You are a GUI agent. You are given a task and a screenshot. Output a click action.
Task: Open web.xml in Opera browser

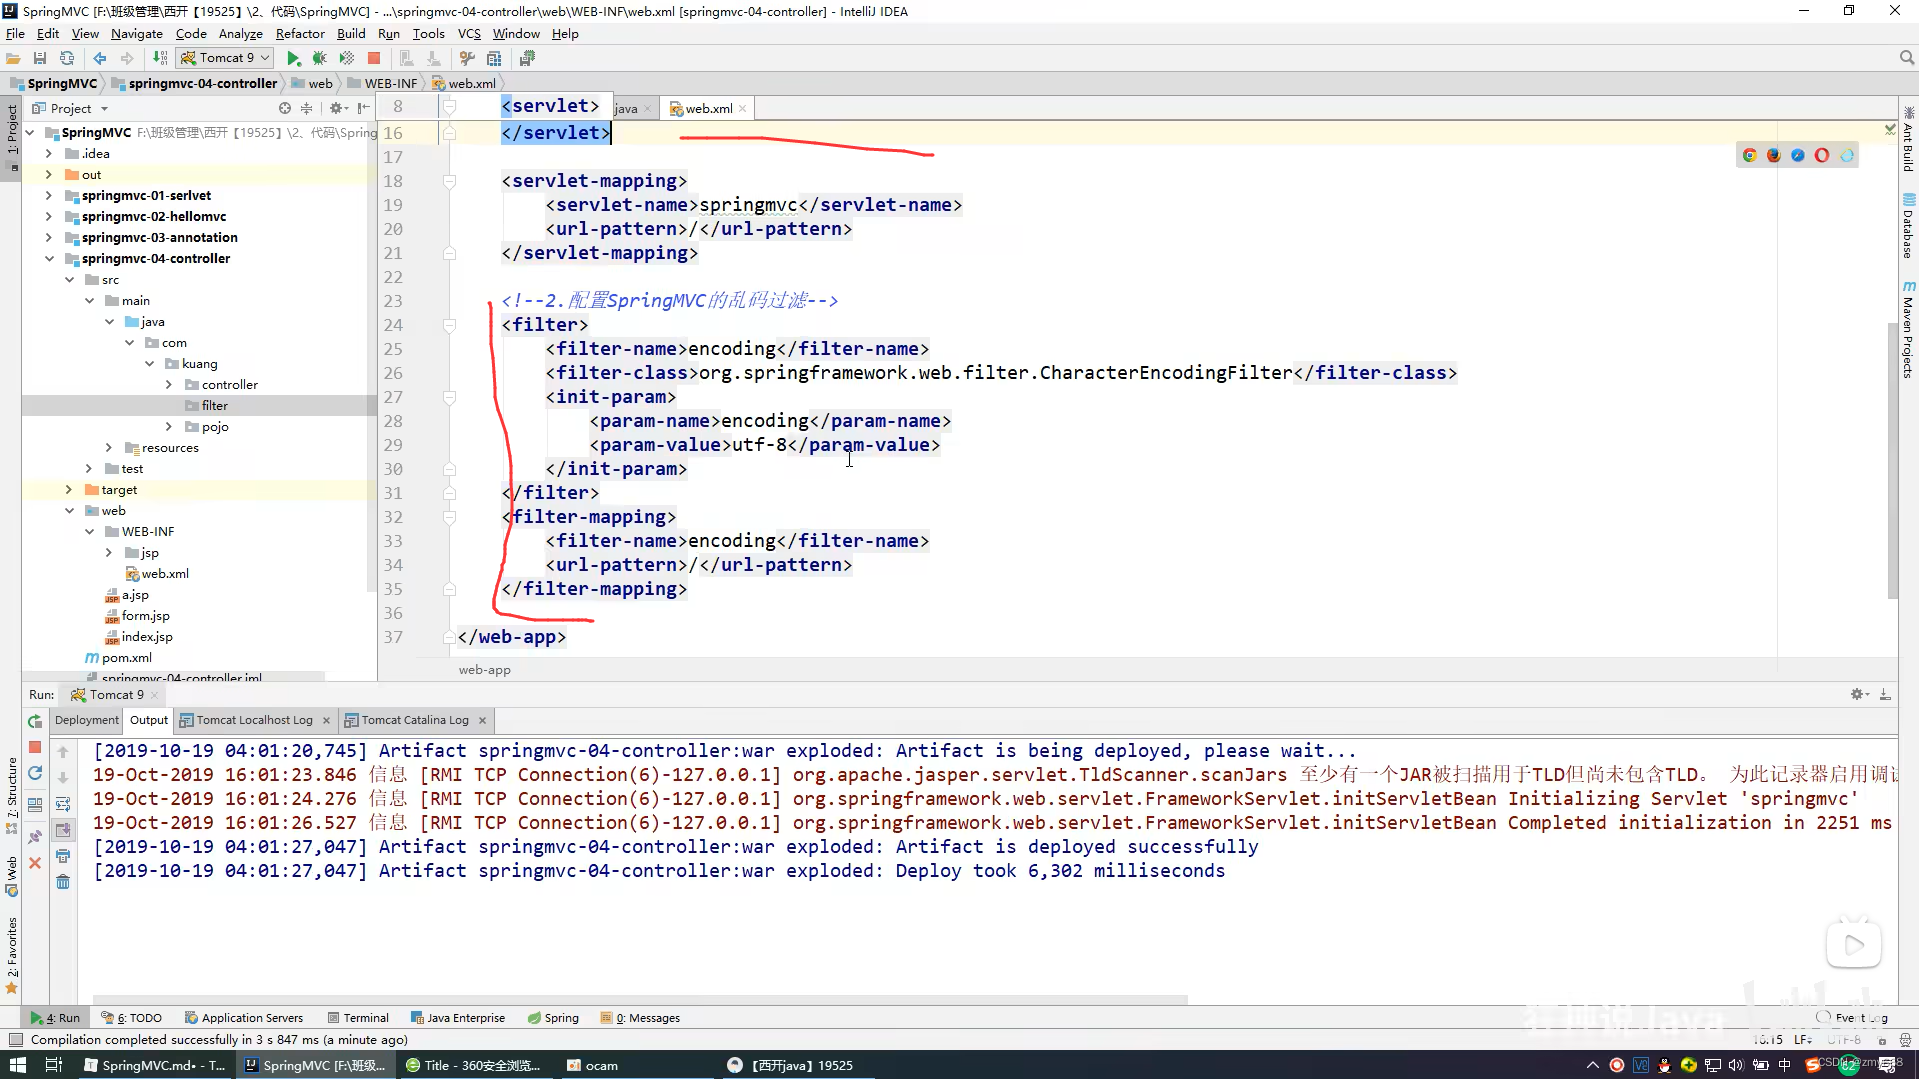[x=1822, y=155]
